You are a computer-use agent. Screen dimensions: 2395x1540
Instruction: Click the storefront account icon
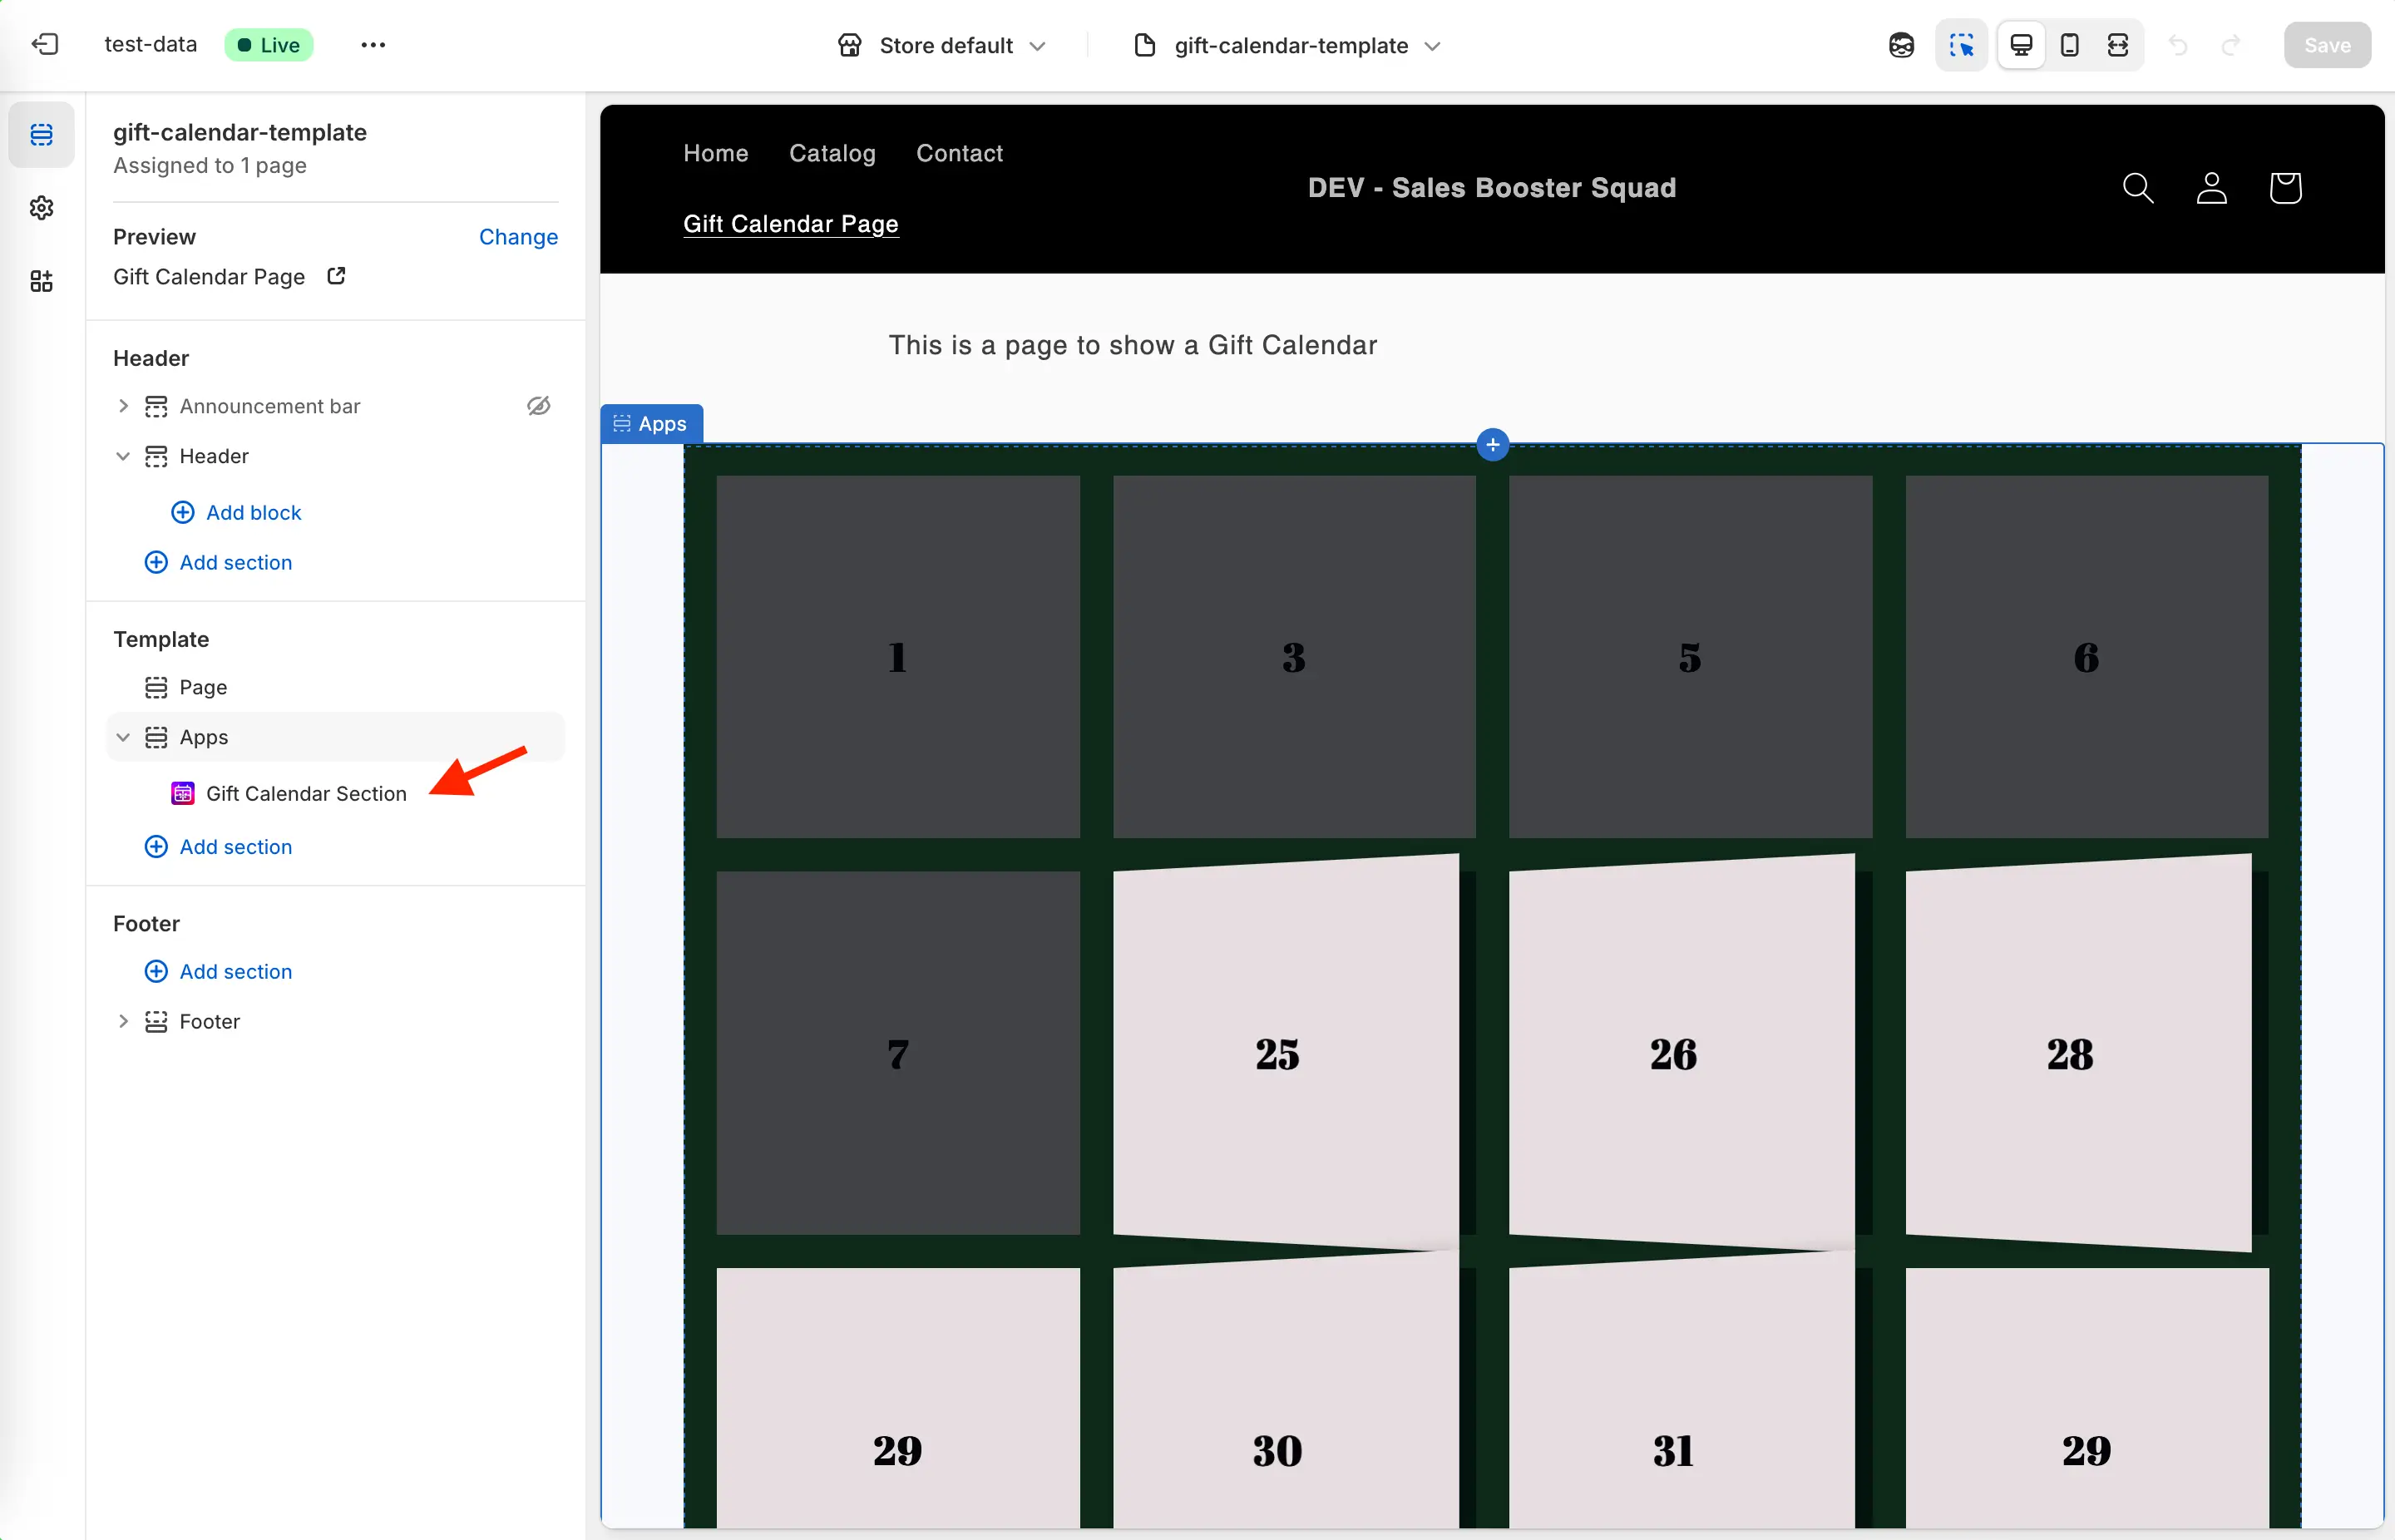2212,188
